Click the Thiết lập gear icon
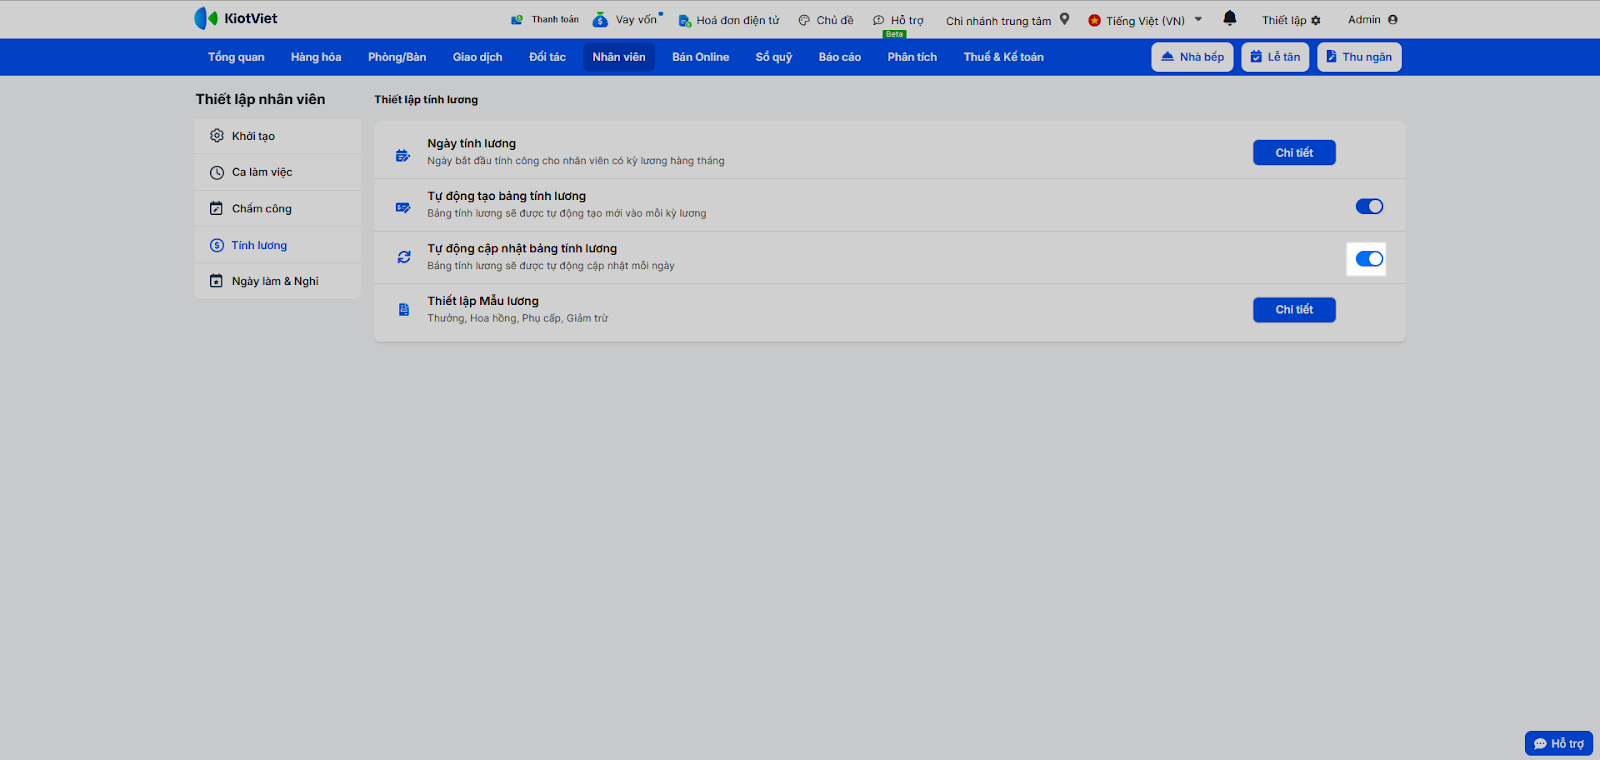 (x=1316, y=20)
